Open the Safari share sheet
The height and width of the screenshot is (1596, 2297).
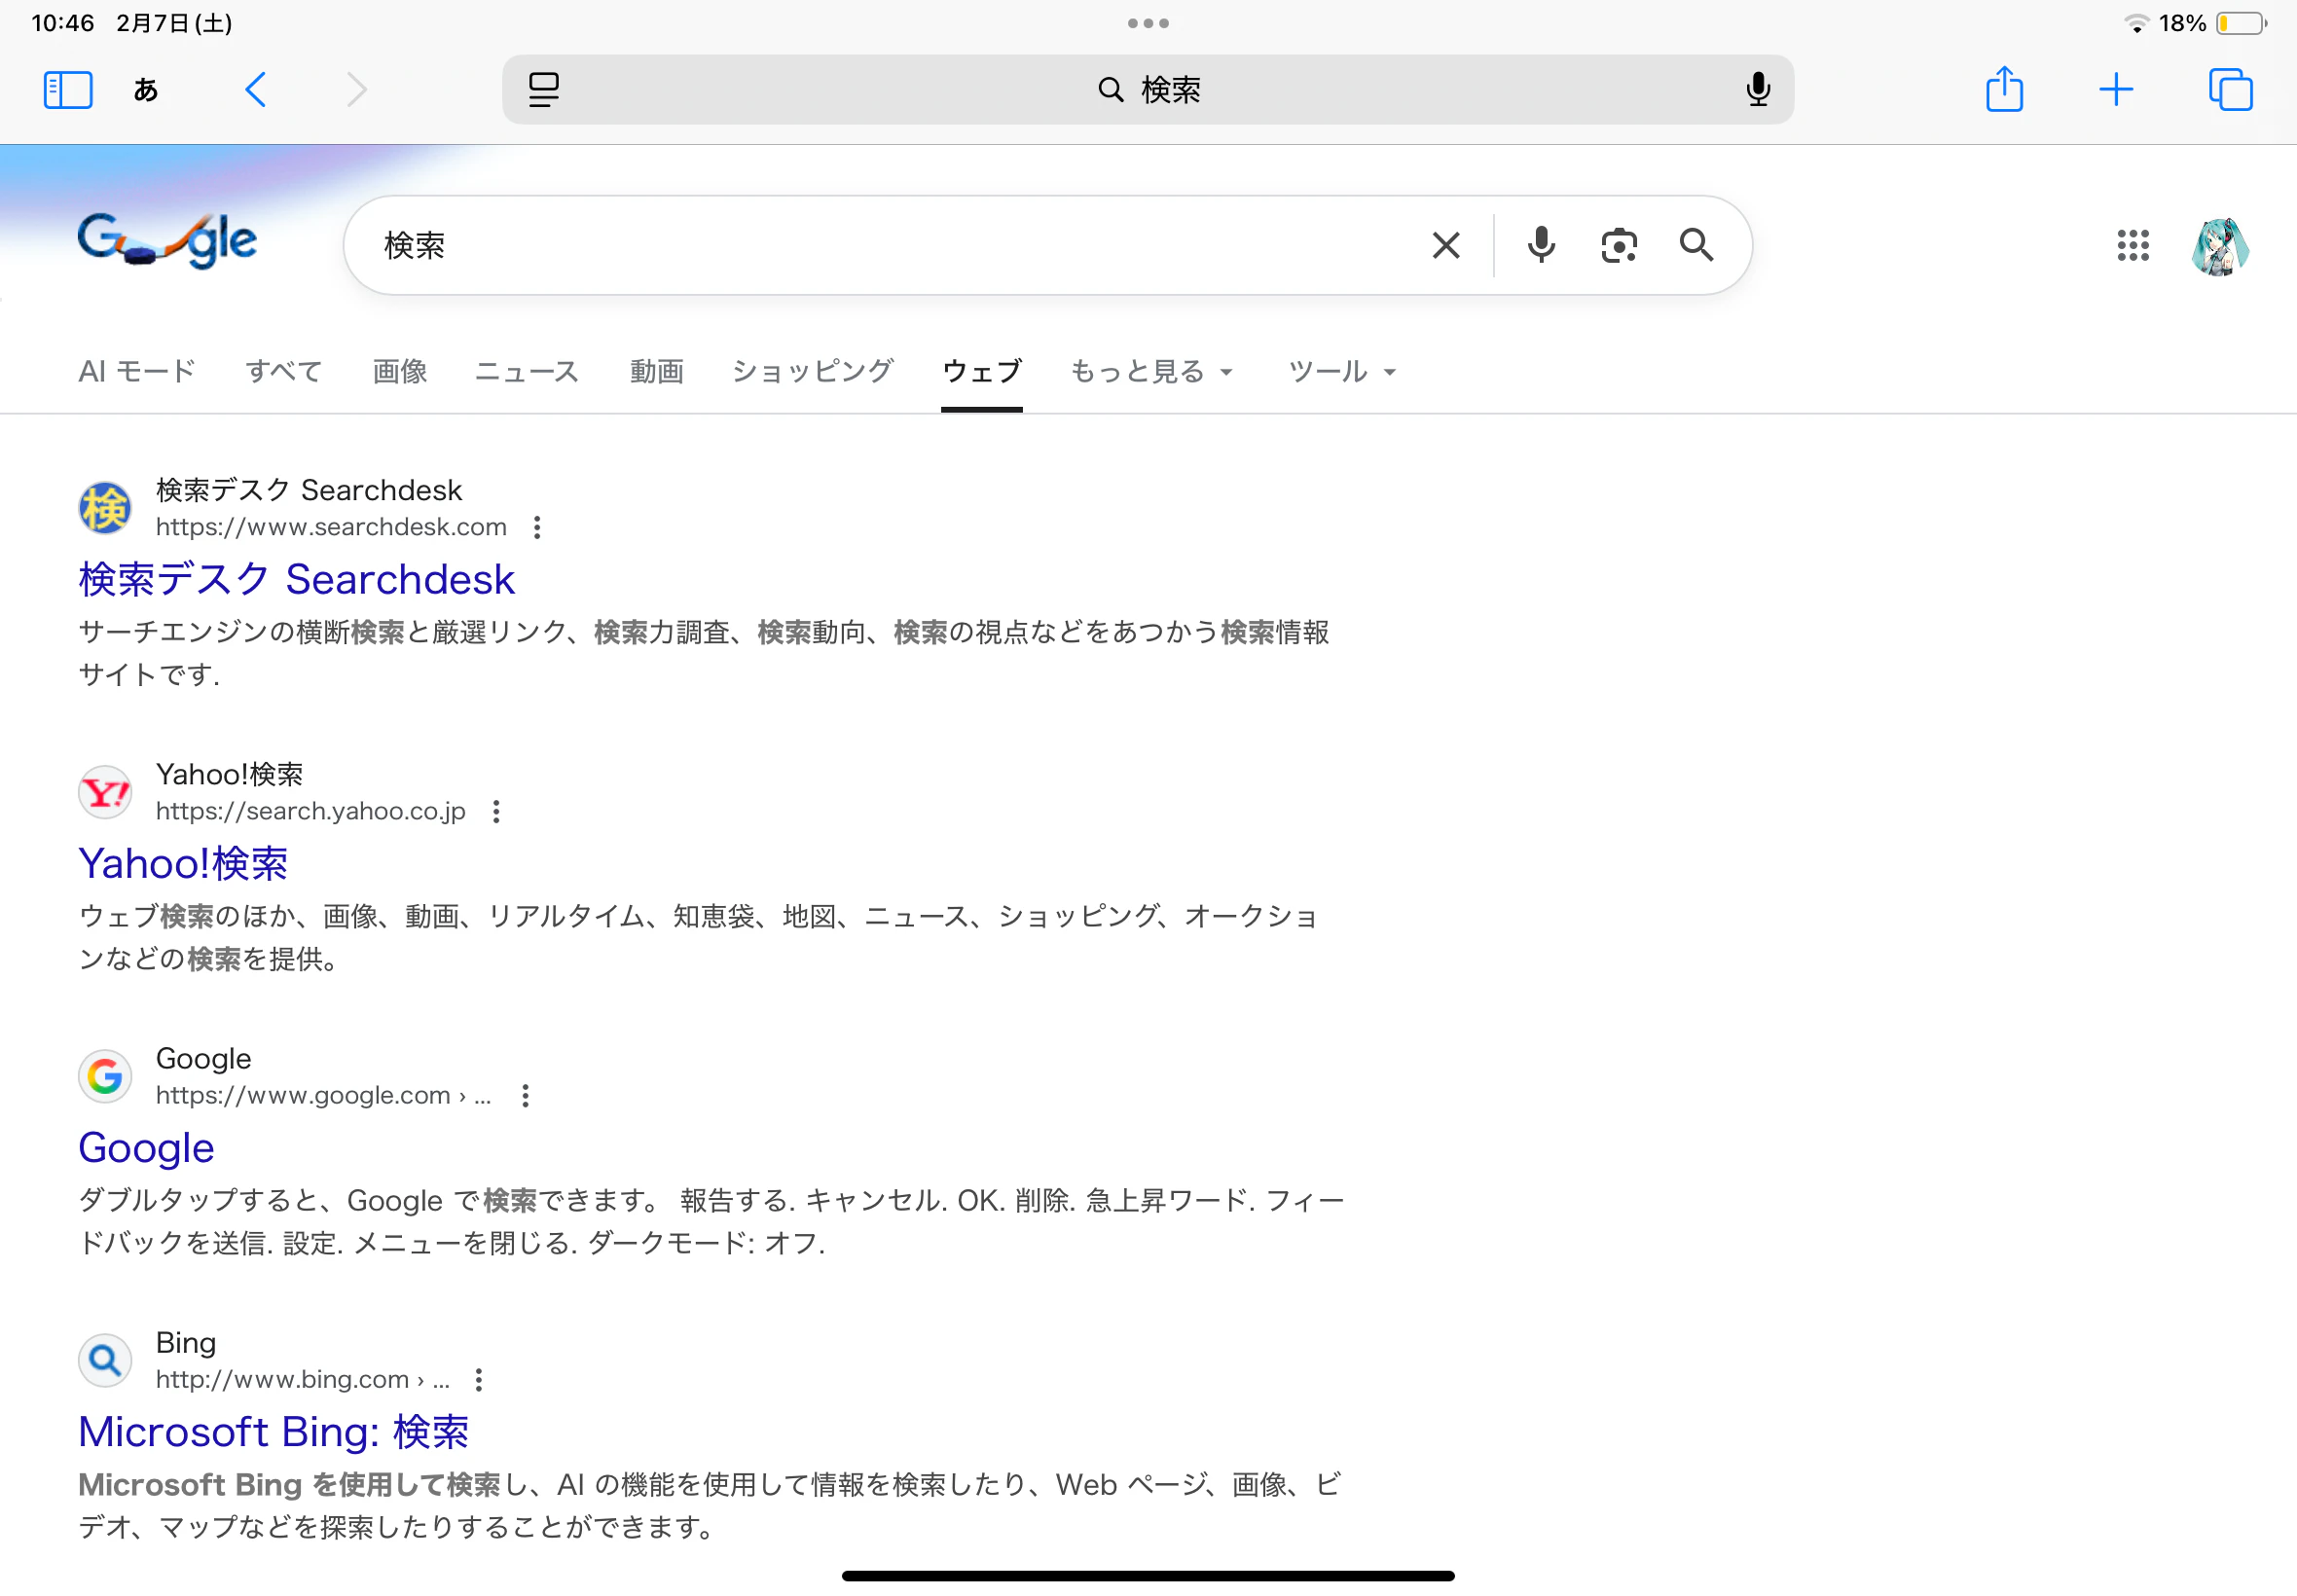tap(2004, 89)
